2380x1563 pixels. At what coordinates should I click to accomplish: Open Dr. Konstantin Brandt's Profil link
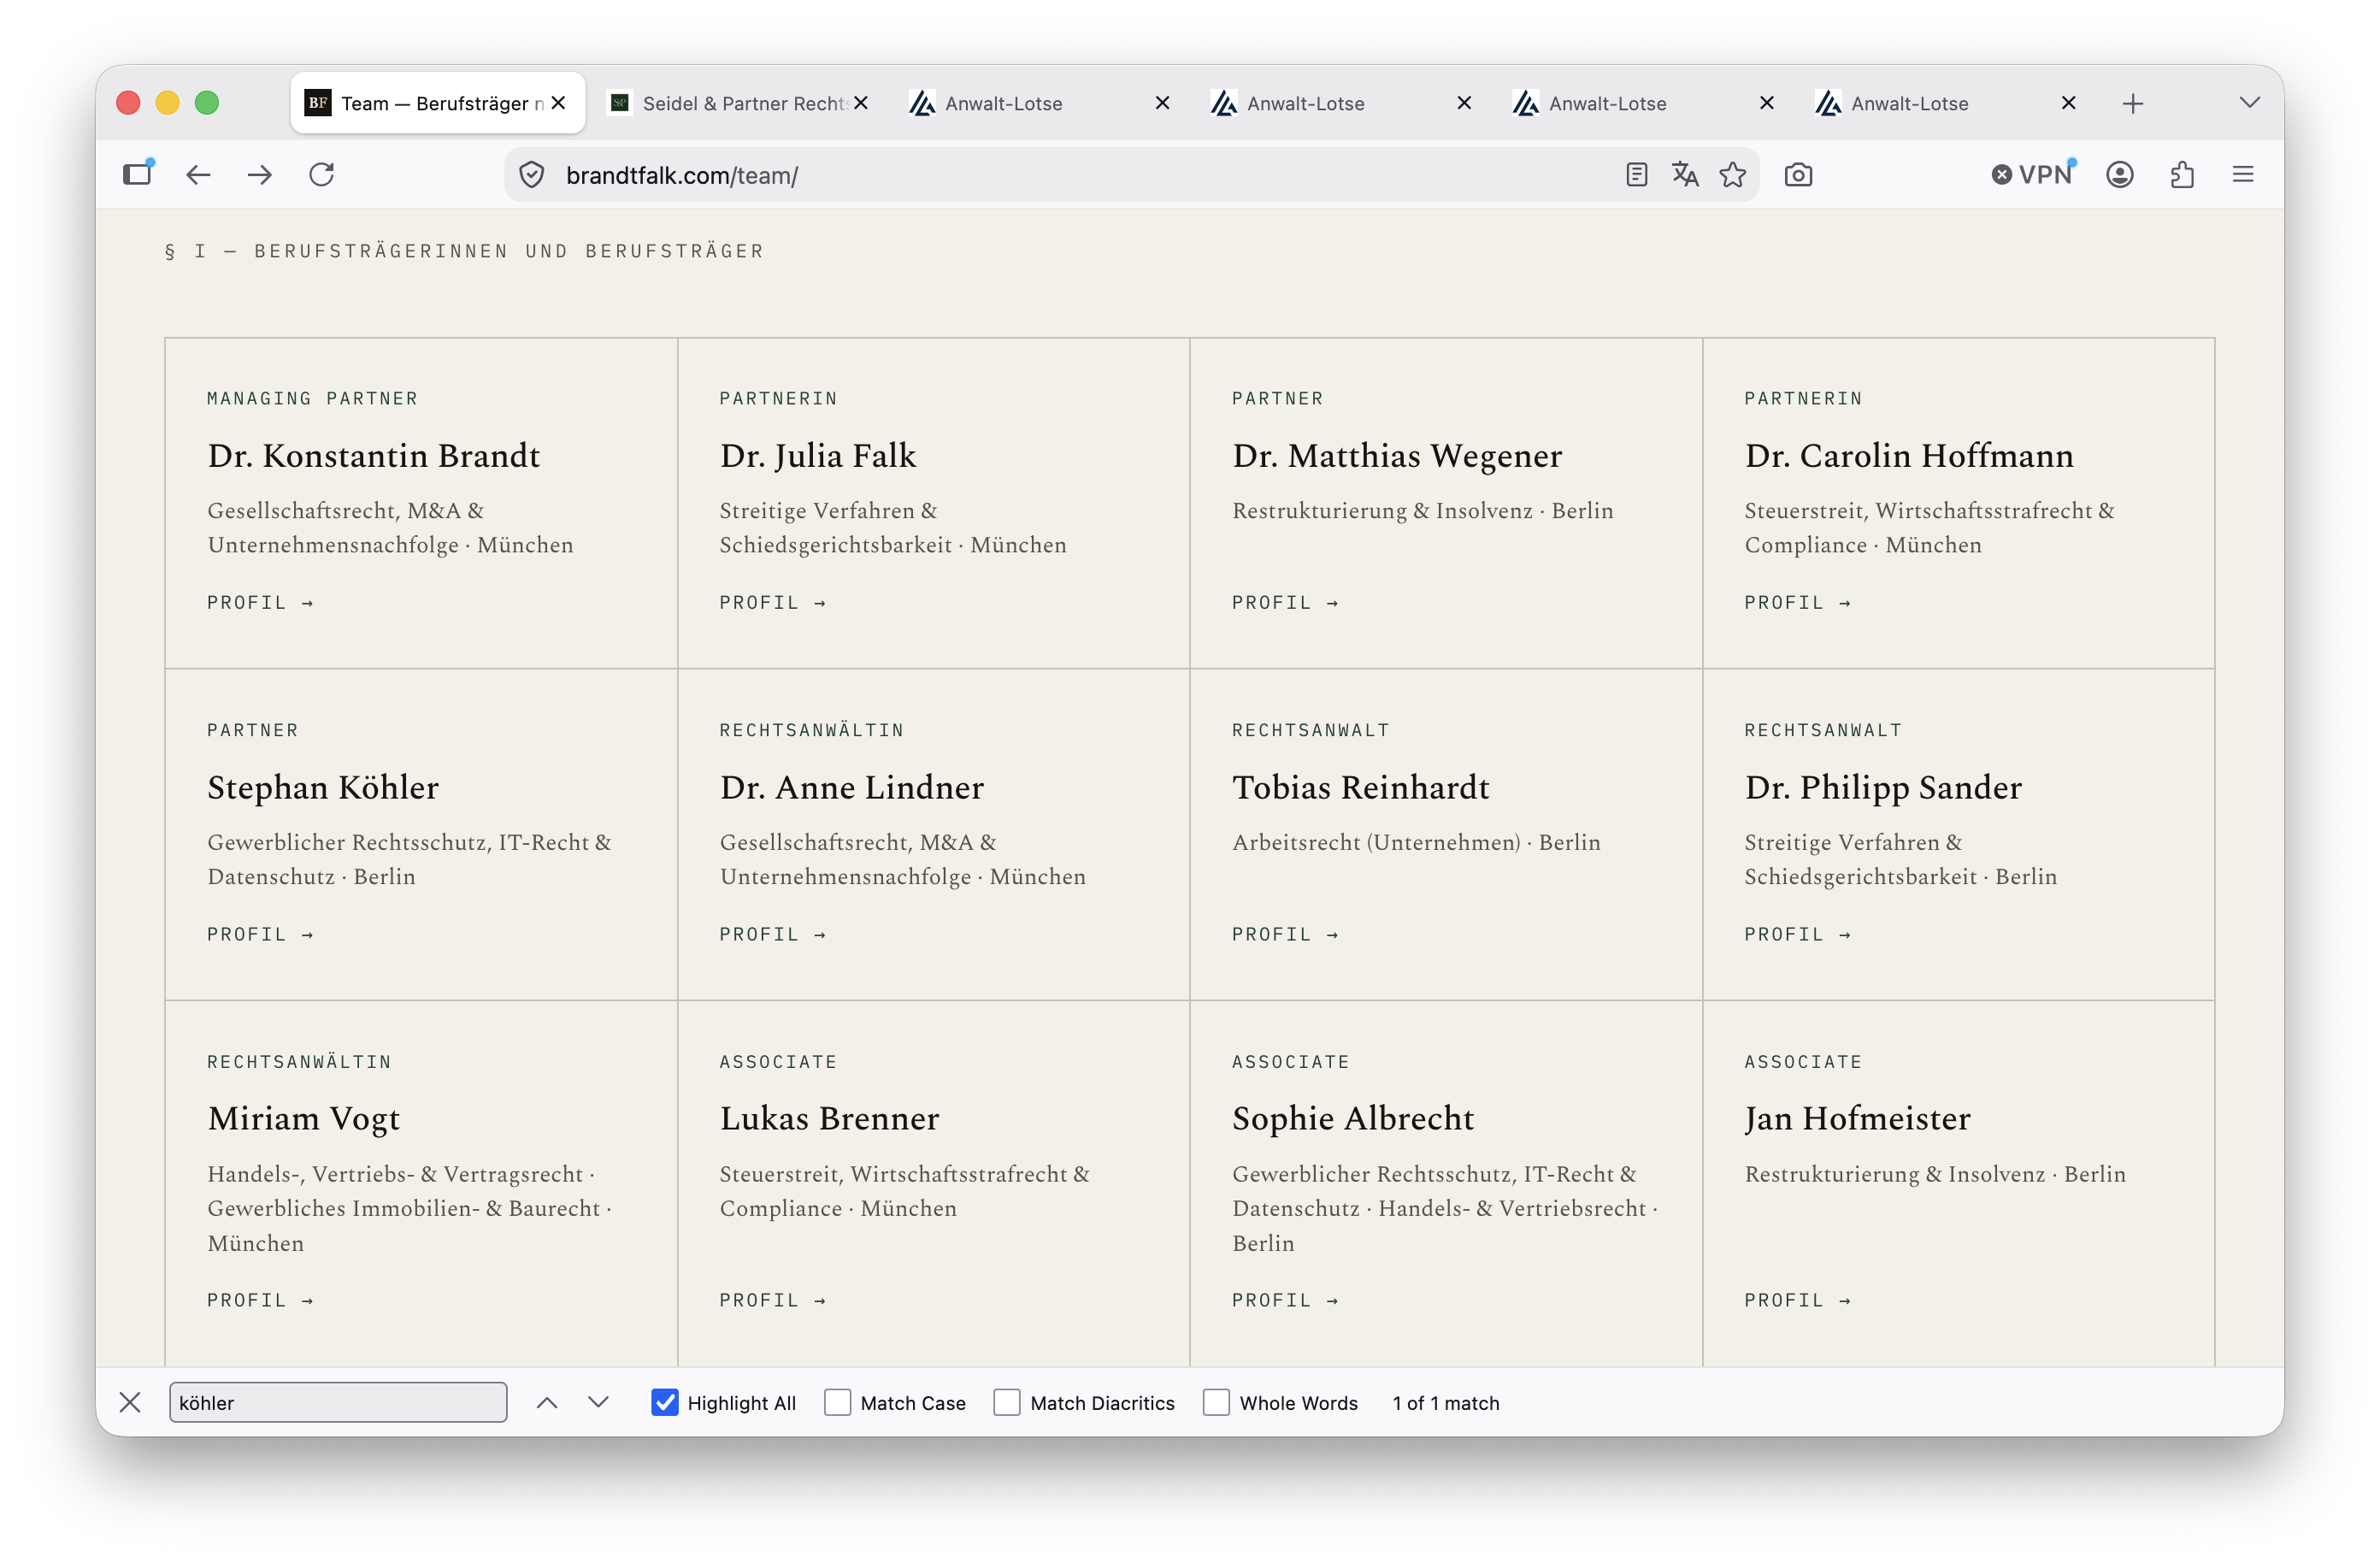tap(260, 602)
